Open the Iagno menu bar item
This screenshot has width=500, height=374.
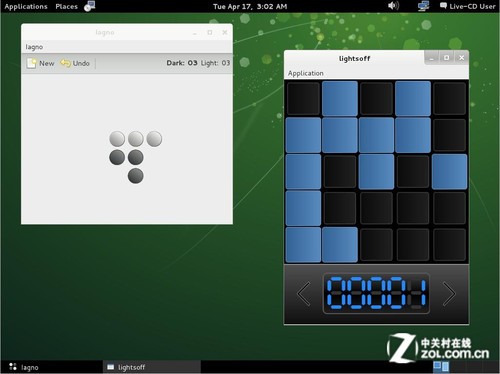34,47
